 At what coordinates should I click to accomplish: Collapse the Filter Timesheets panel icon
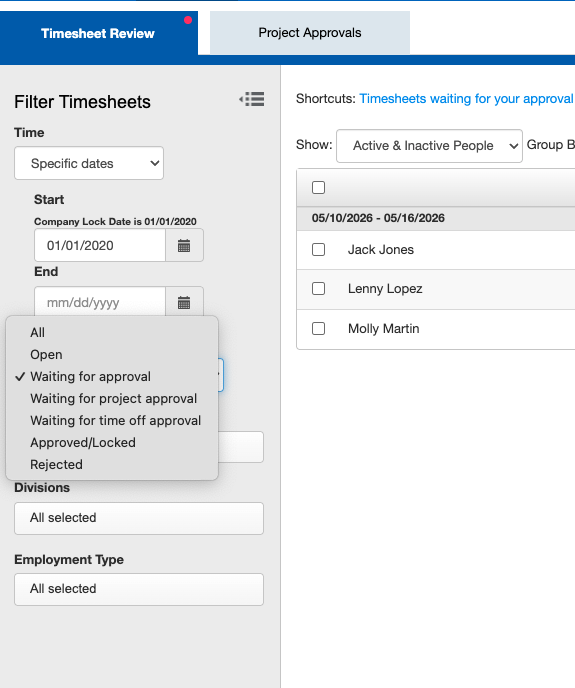click(x=252, y=99)
